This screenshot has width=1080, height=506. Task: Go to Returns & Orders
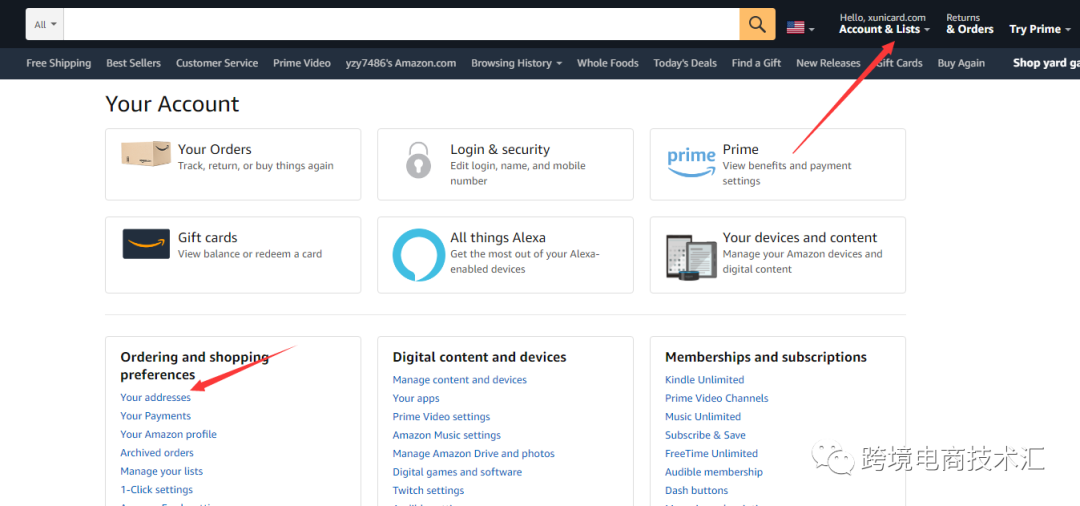click(x=970, y=24)
